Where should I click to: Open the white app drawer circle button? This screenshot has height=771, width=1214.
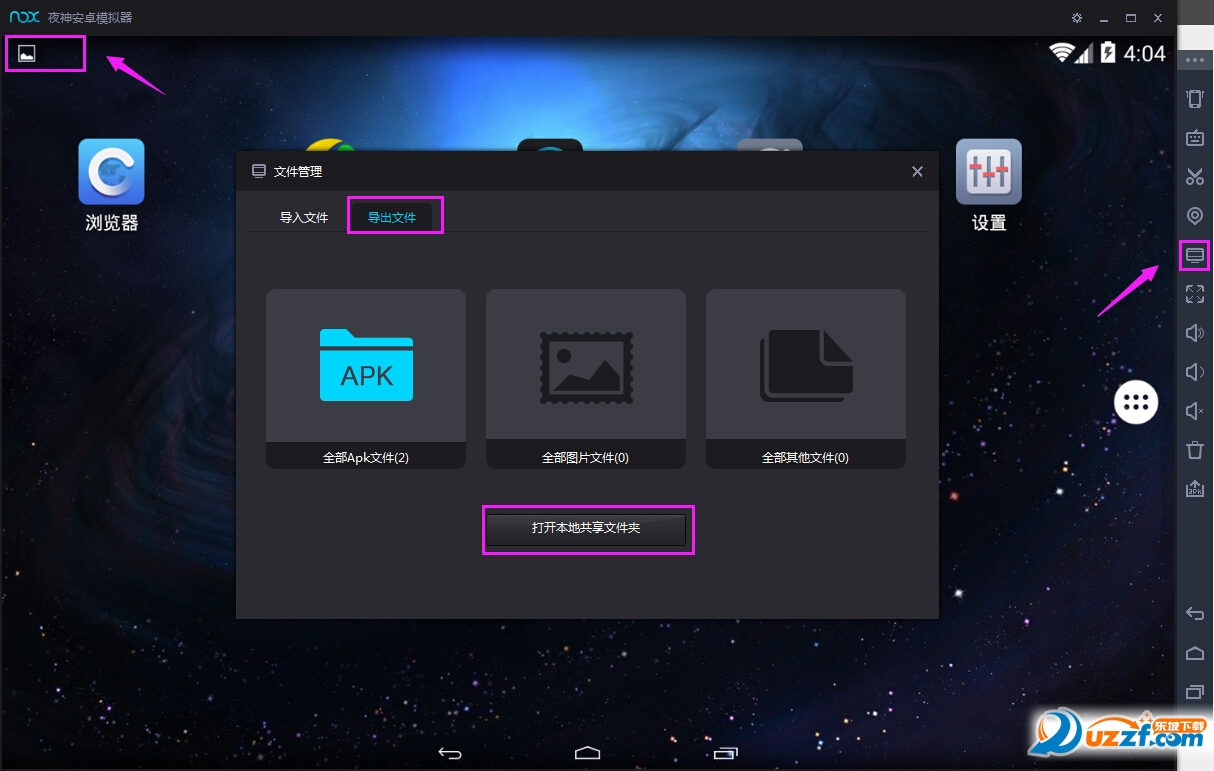pos(1136,402)
